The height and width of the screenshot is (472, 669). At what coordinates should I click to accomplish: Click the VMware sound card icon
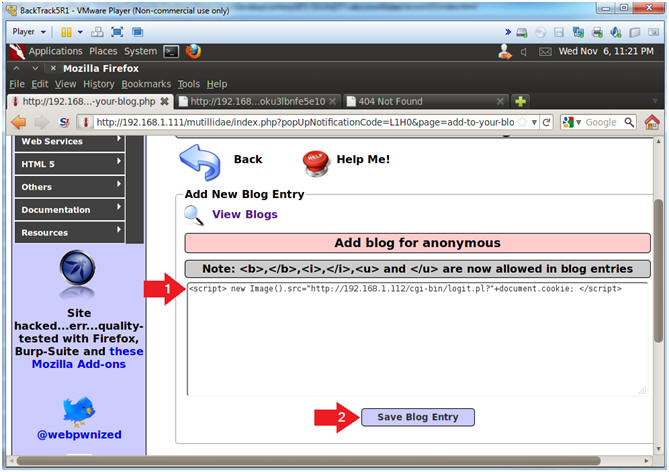[x=616, y=32]
